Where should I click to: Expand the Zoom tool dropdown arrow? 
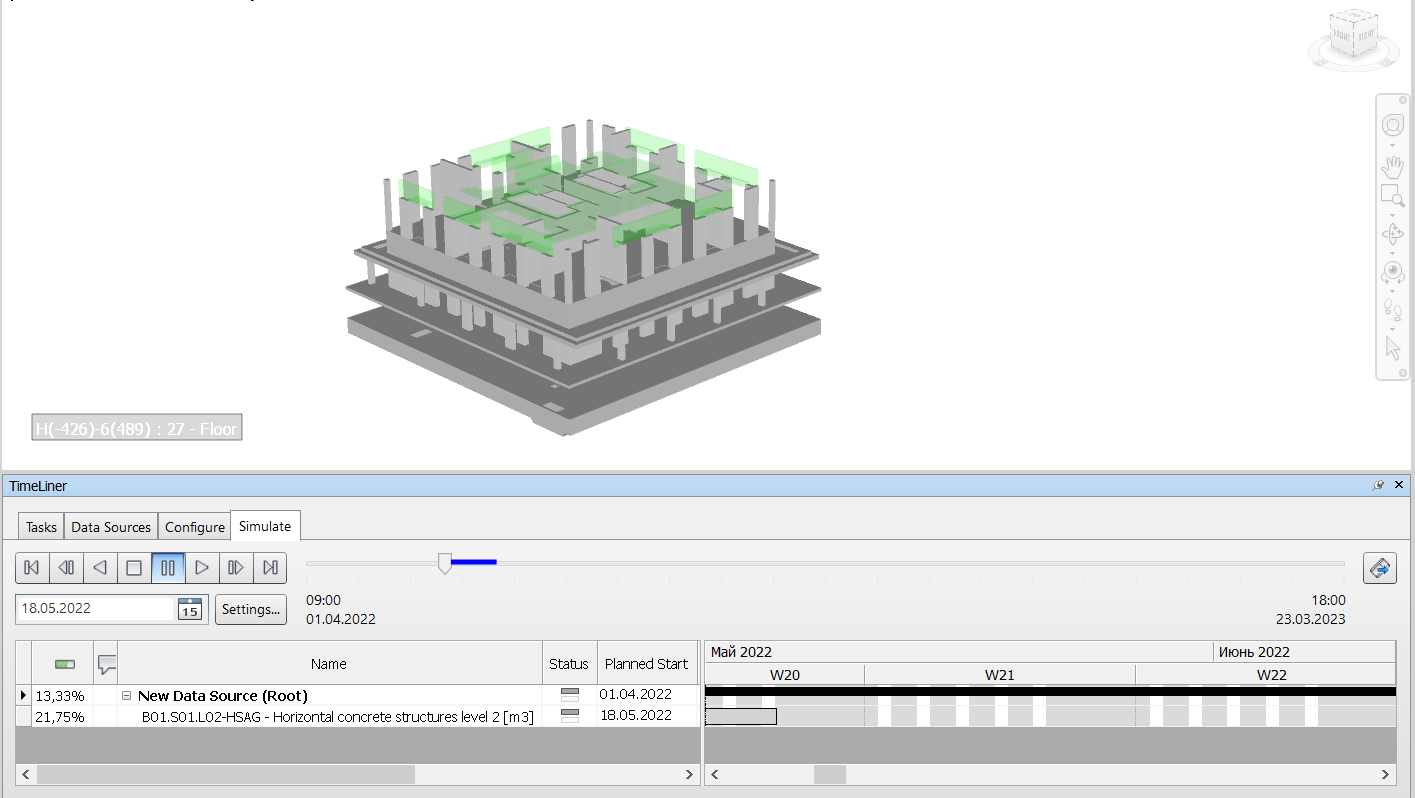coord(1393,214)
